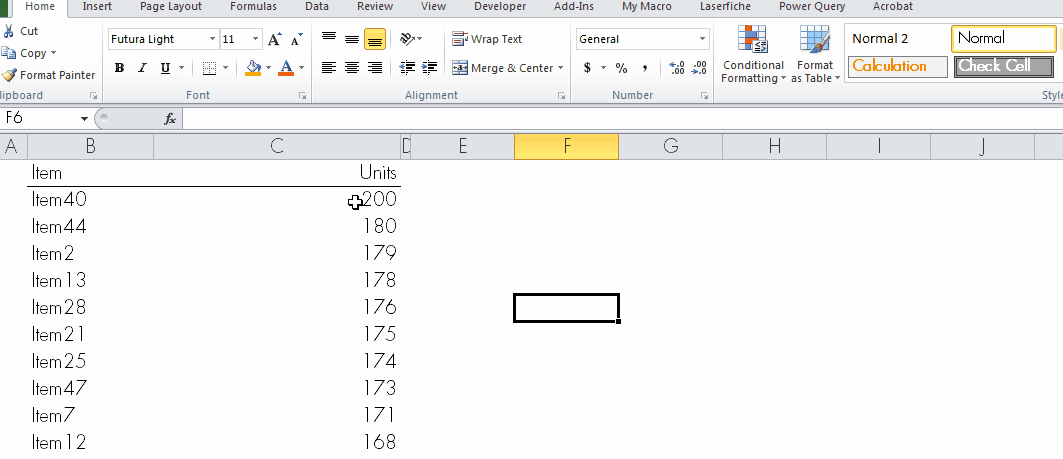Click the Increase Decimal icon

[677, 68]
